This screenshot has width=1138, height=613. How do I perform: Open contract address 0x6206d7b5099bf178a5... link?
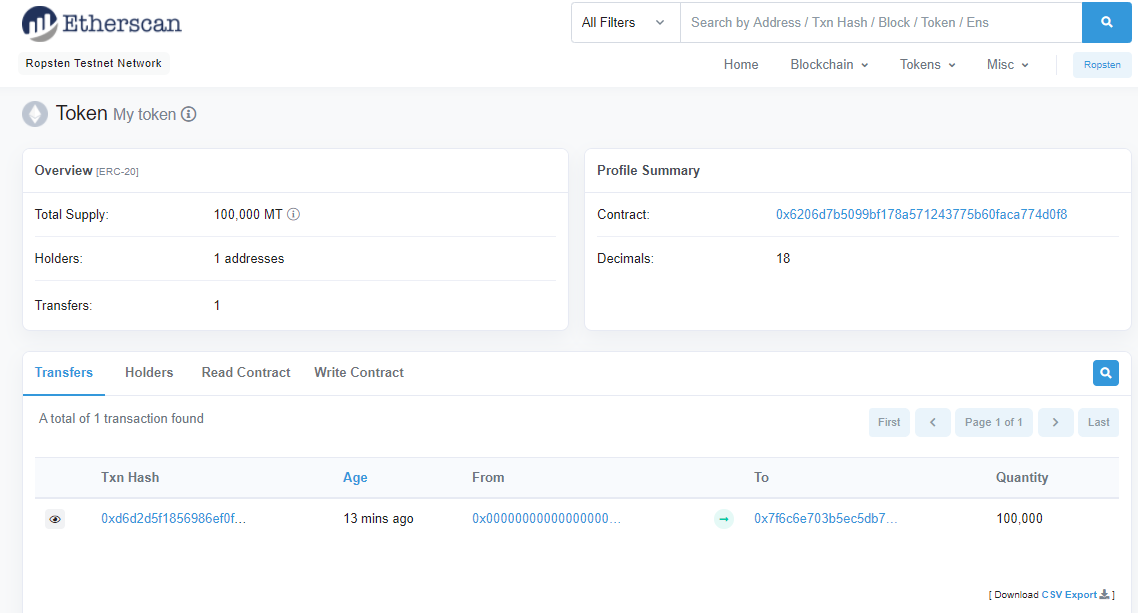[921, 214]
